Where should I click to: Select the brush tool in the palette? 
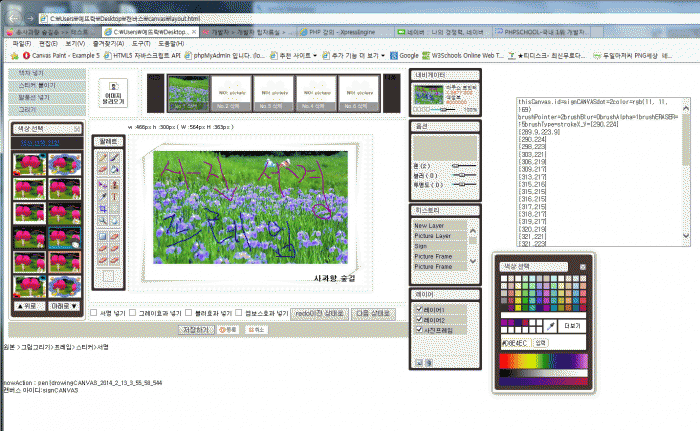point(115,158)
